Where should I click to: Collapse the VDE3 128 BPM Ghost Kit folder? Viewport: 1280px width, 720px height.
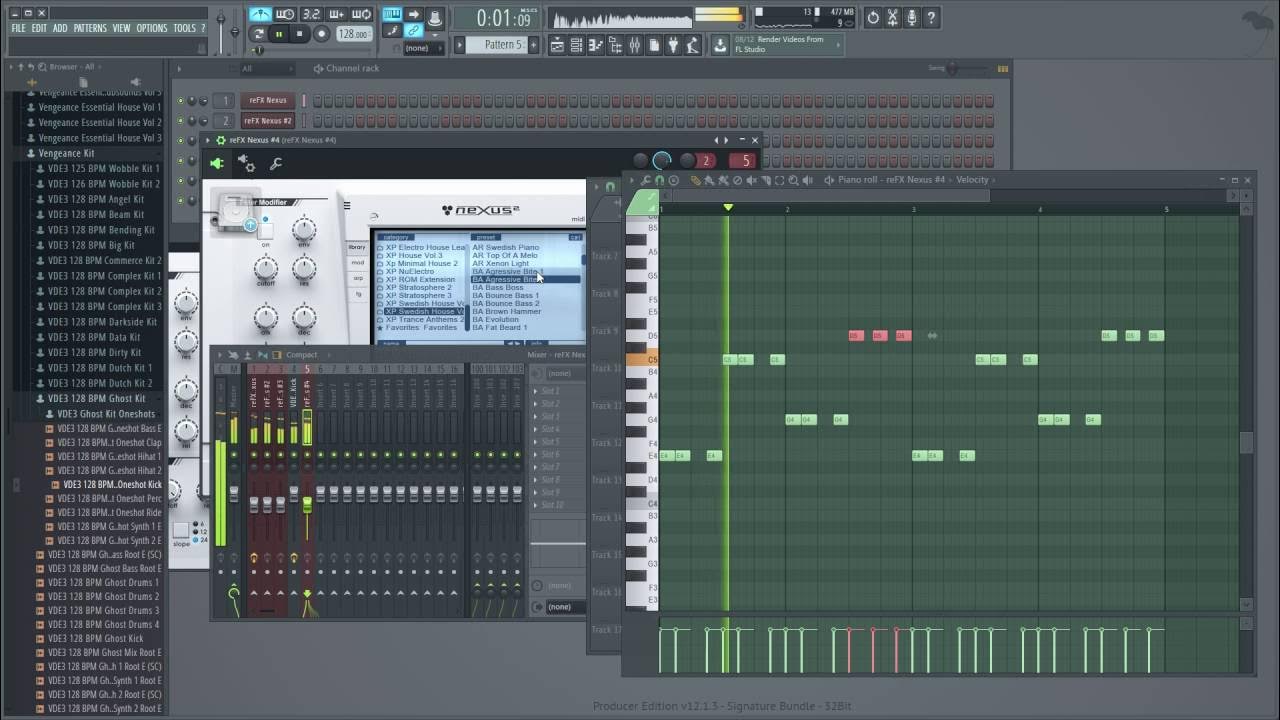[96, 398]
